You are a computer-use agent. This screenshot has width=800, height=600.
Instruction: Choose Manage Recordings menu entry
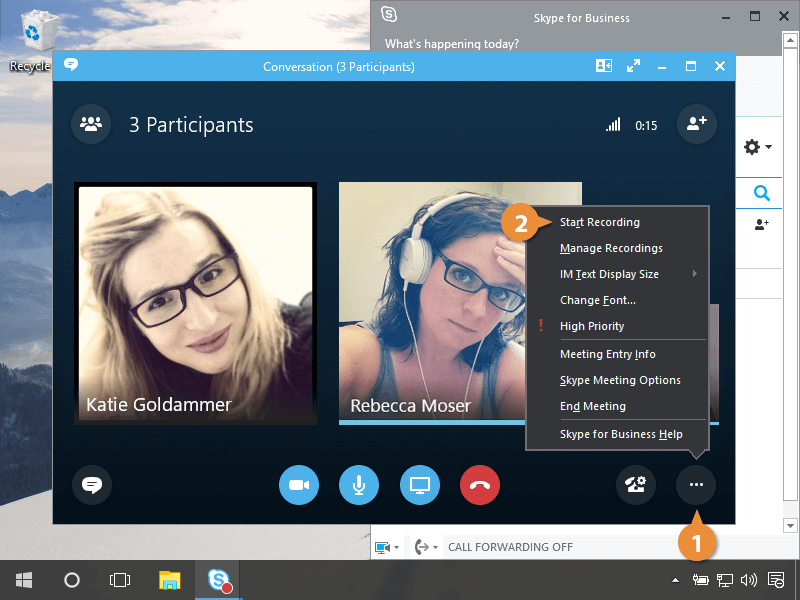(611, 248)
